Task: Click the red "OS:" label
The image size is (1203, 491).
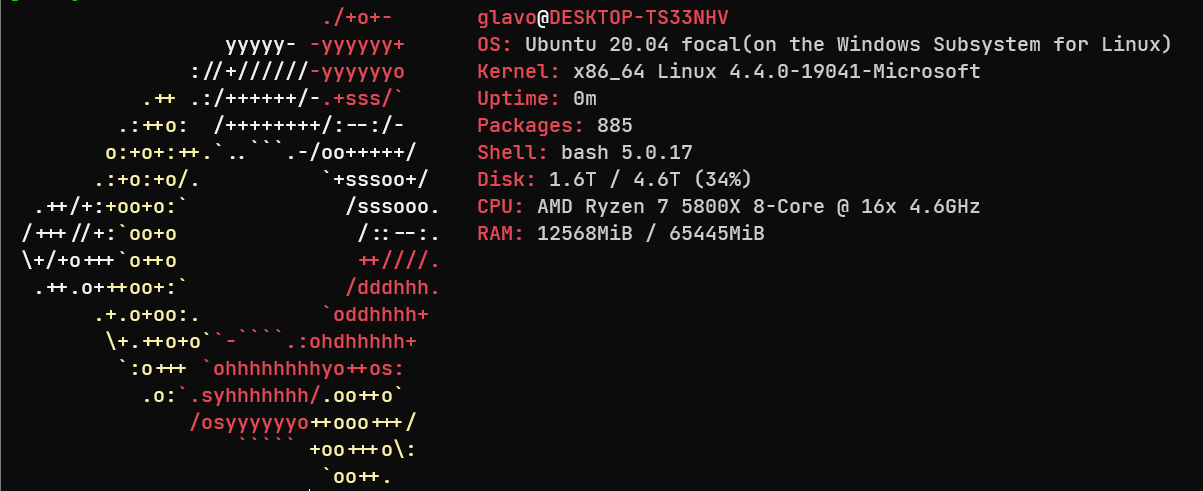Action: (495, 45)
